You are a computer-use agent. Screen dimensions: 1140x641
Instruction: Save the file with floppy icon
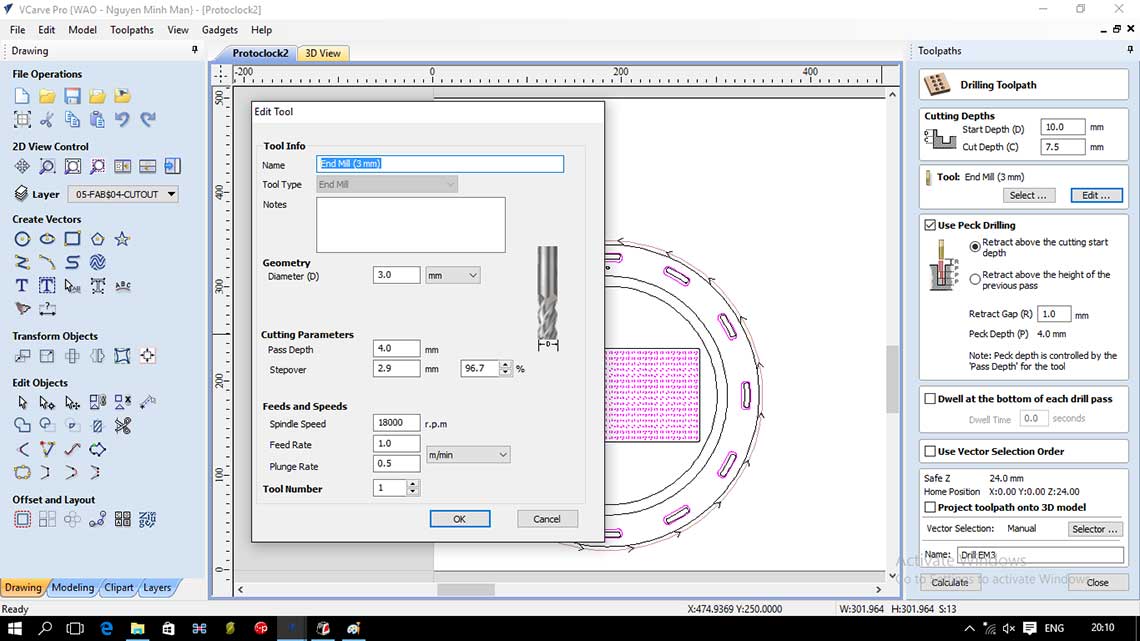coord(72,96)
